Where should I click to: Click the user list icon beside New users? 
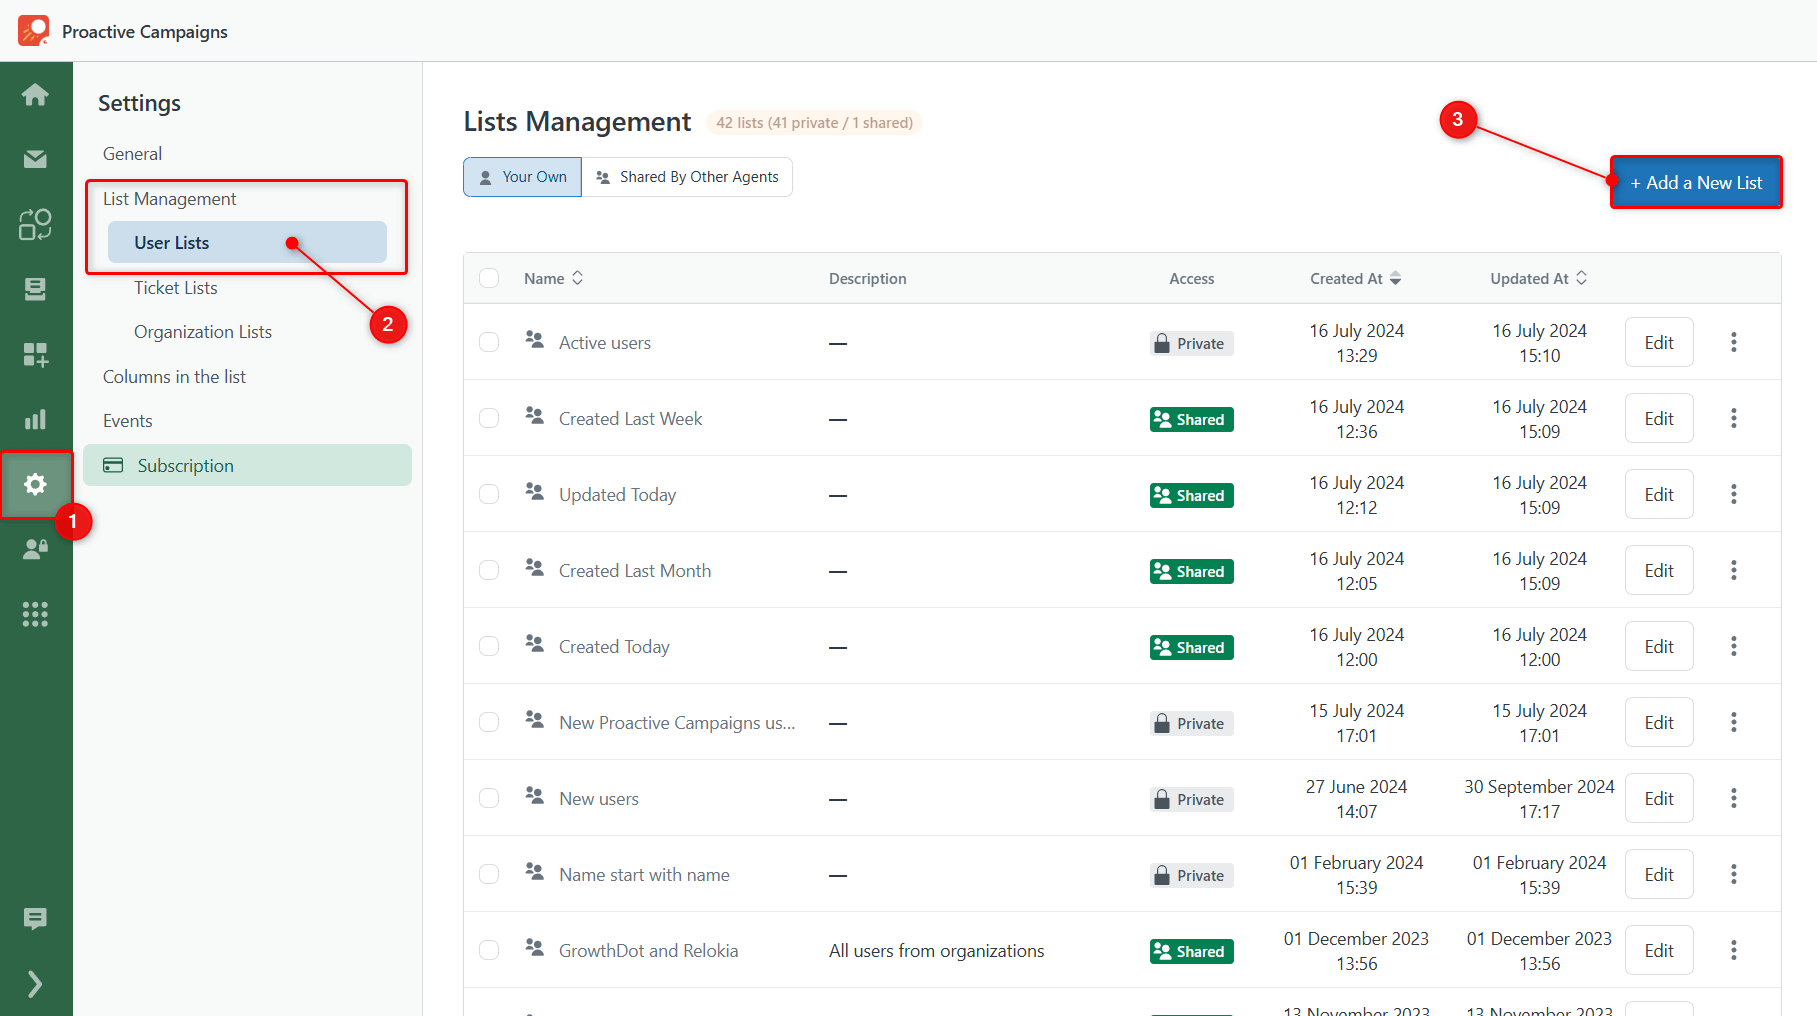pyautogui.click(x=535, y=796)
